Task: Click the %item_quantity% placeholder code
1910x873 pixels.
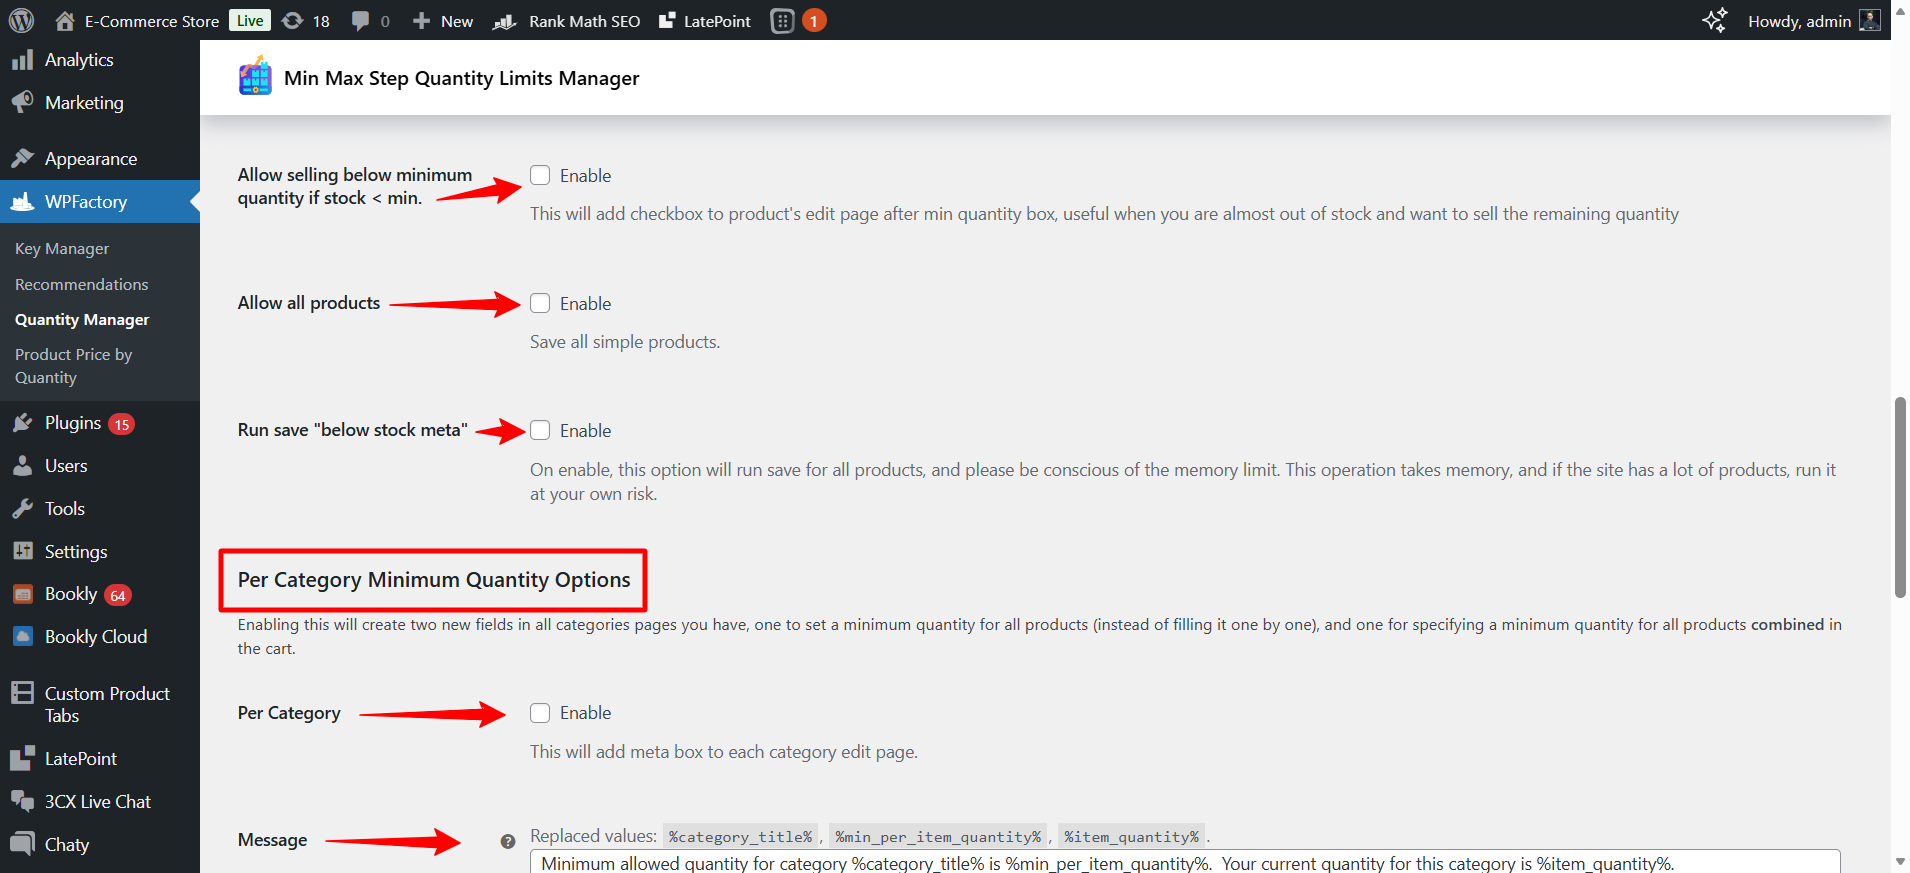Action: coord(1131,837)
